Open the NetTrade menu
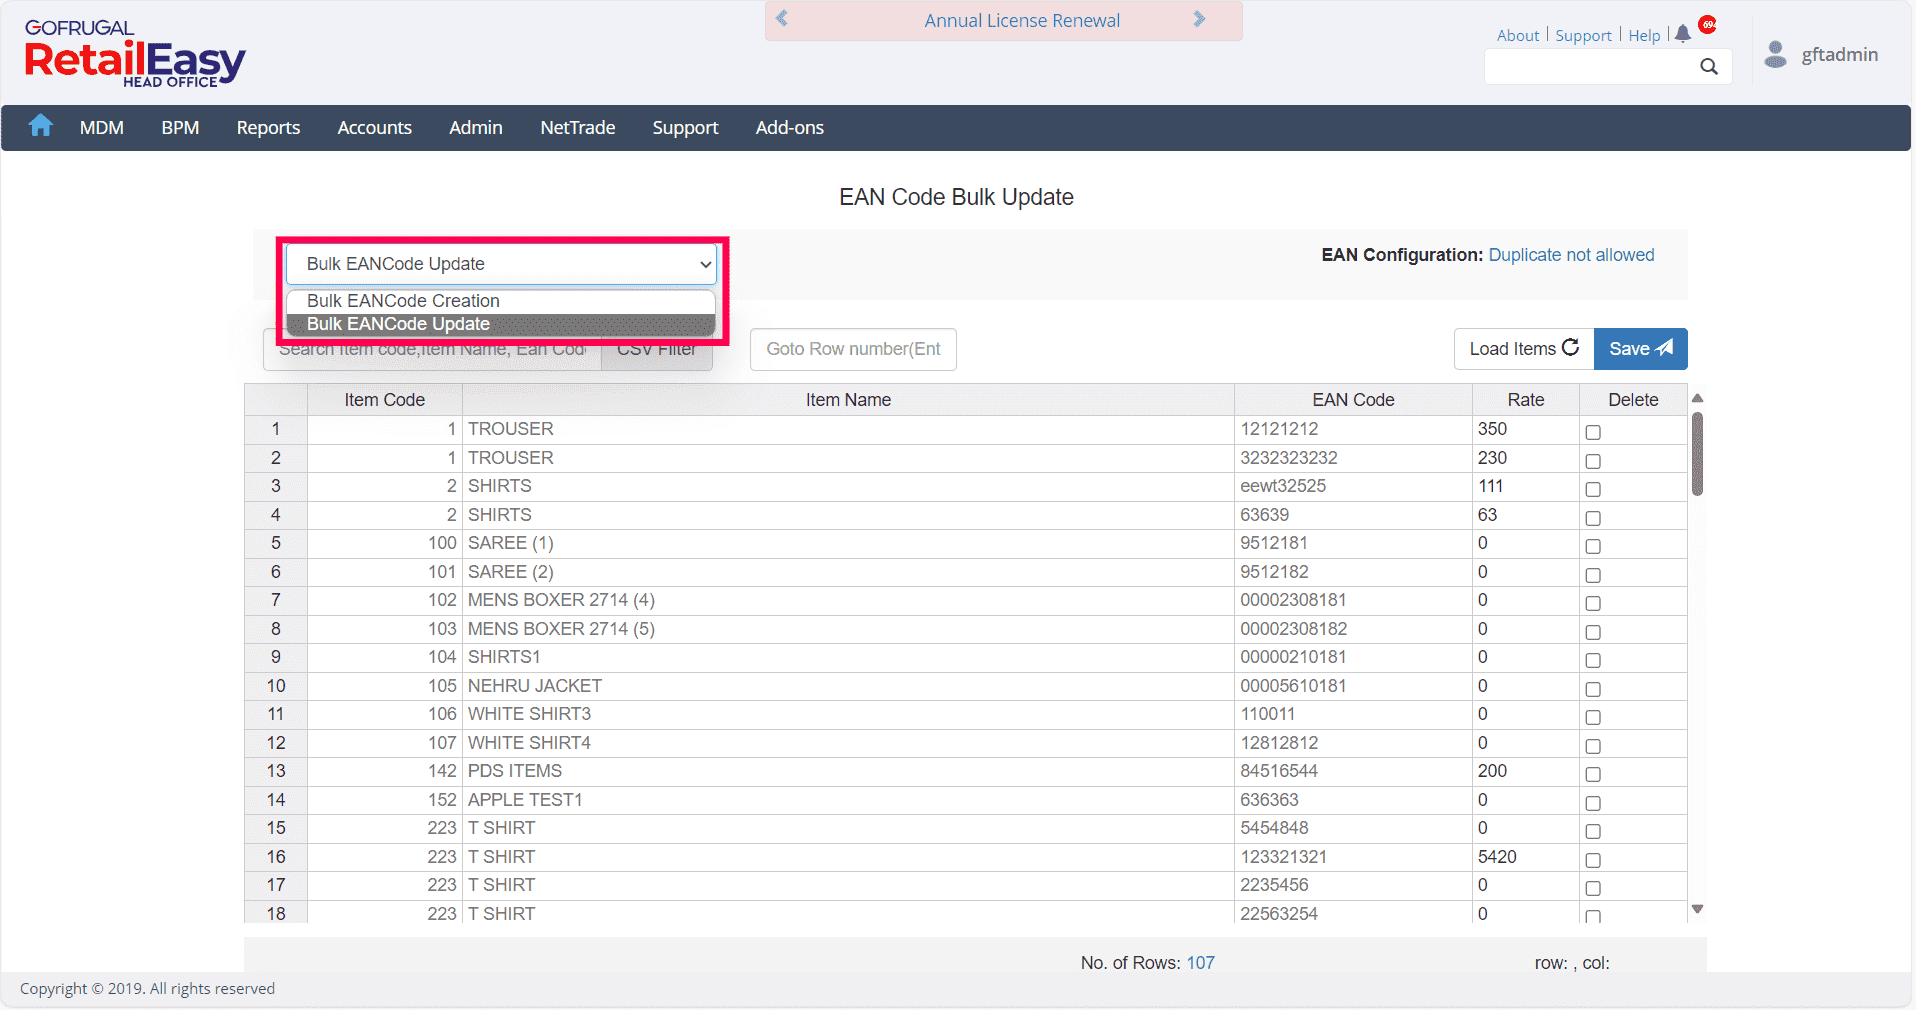Image resolution: width=1916 pixels, height=1010 pixels. [578, 128]
